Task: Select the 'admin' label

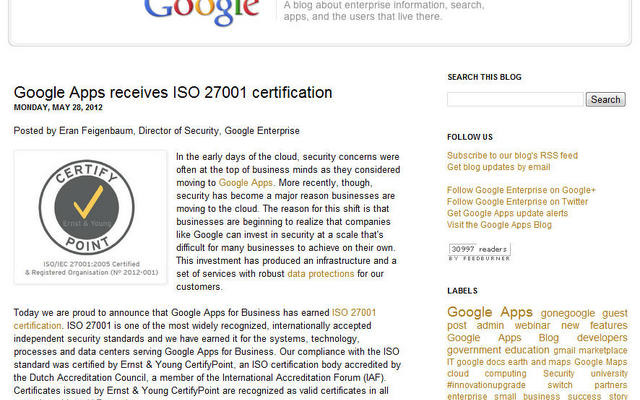Action: [x=490, y=325]
